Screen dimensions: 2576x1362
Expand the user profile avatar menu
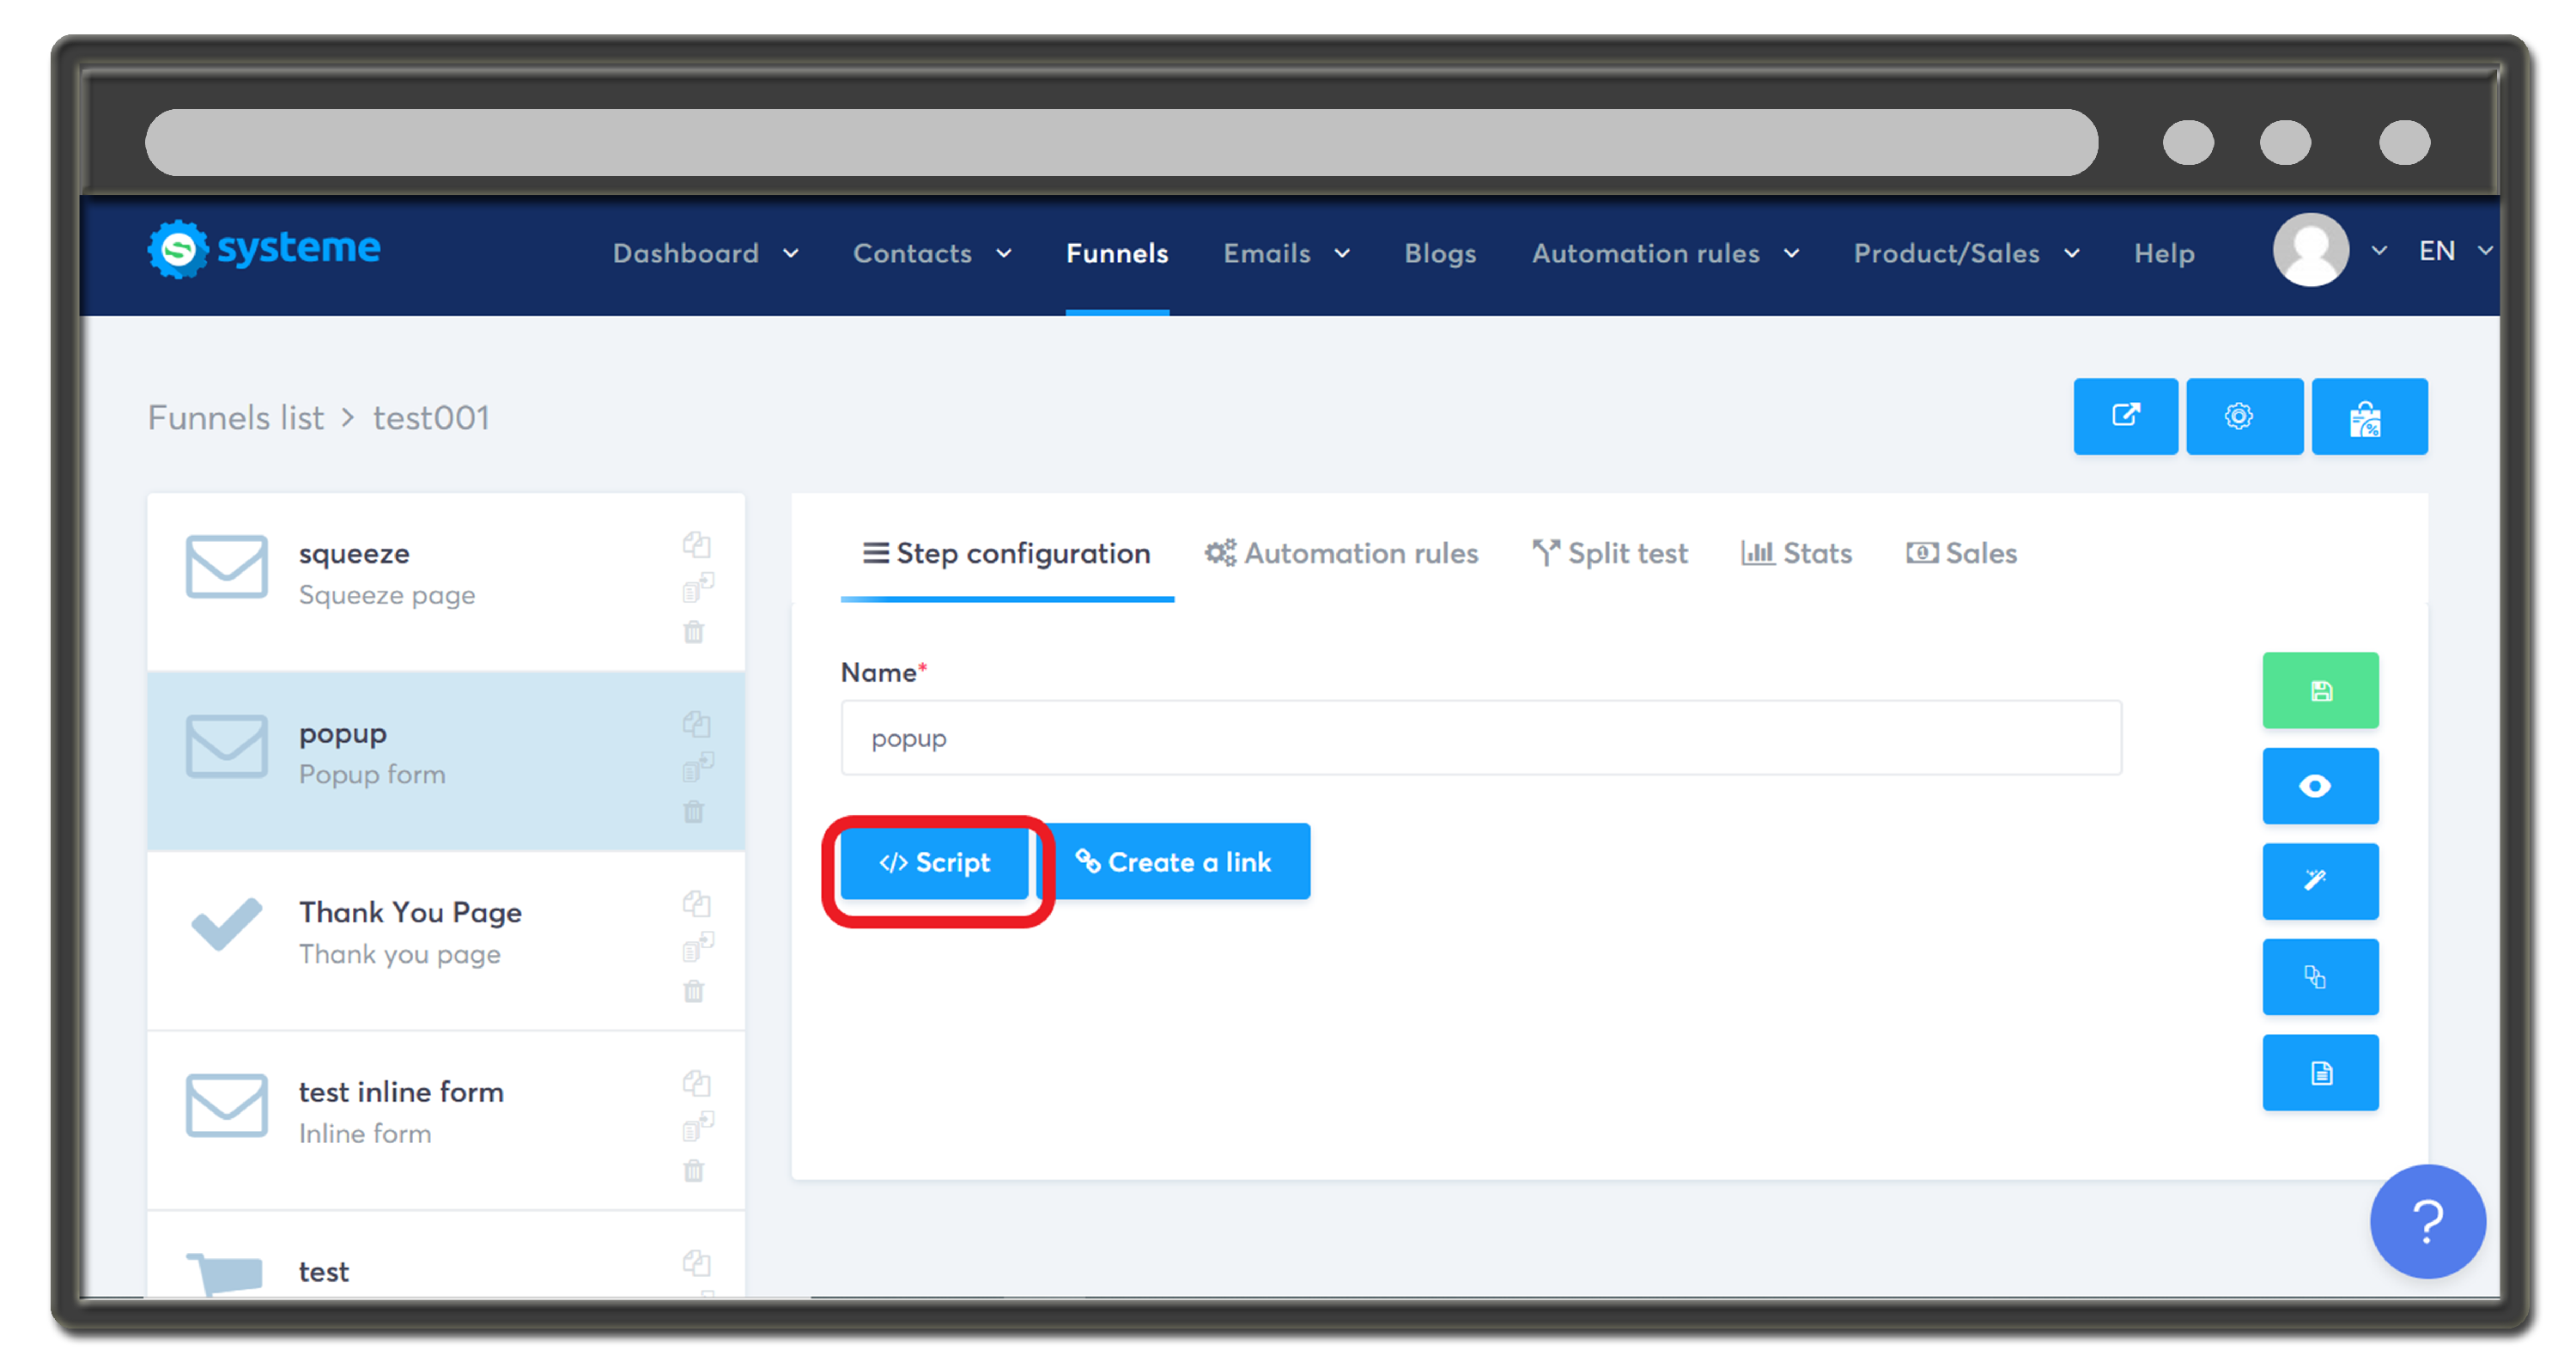pos(2311,250)
